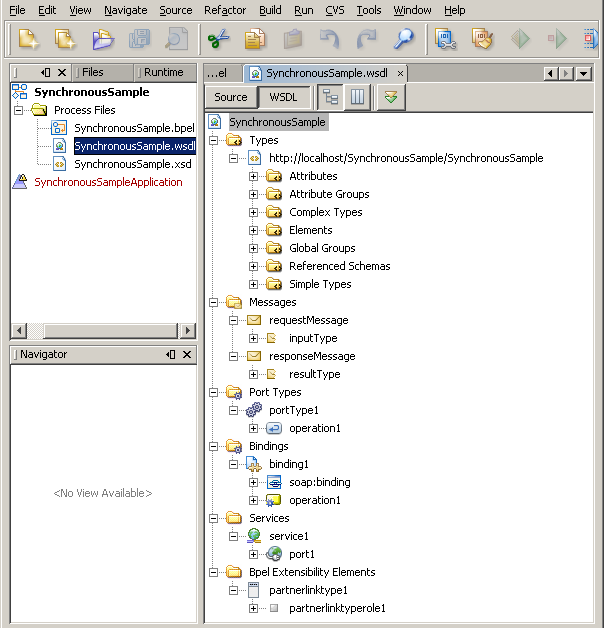
Task: Close the SynchronousSample.wsdl editor tab
Action: pyautogui.click(x=400, y=73)
